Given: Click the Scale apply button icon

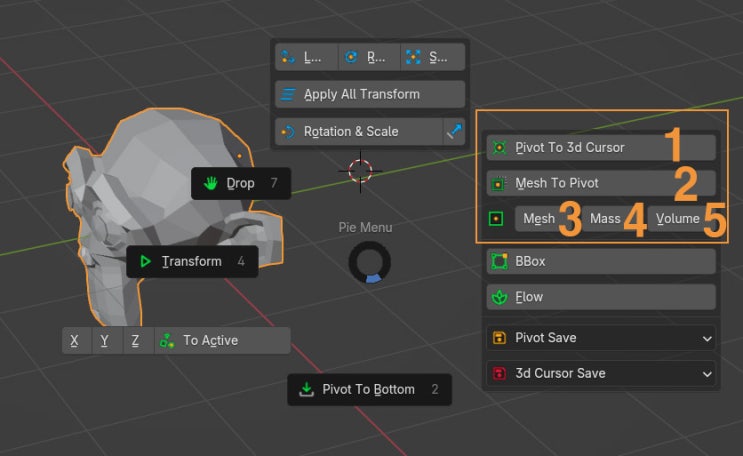Looking at the screenshot, I should 414,57.
